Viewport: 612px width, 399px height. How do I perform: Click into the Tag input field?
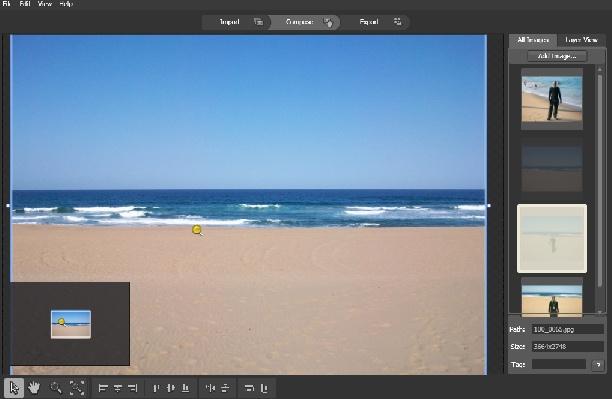[559, 364]
